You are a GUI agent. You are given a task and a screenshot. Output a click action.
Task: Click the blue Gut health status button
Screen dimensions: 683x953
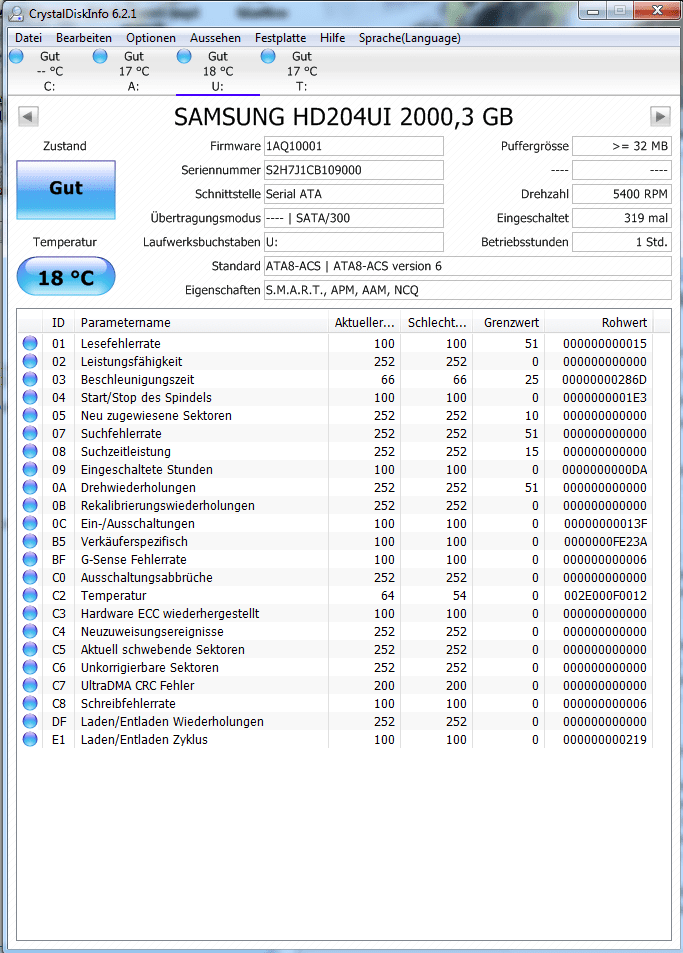point(66,189)
